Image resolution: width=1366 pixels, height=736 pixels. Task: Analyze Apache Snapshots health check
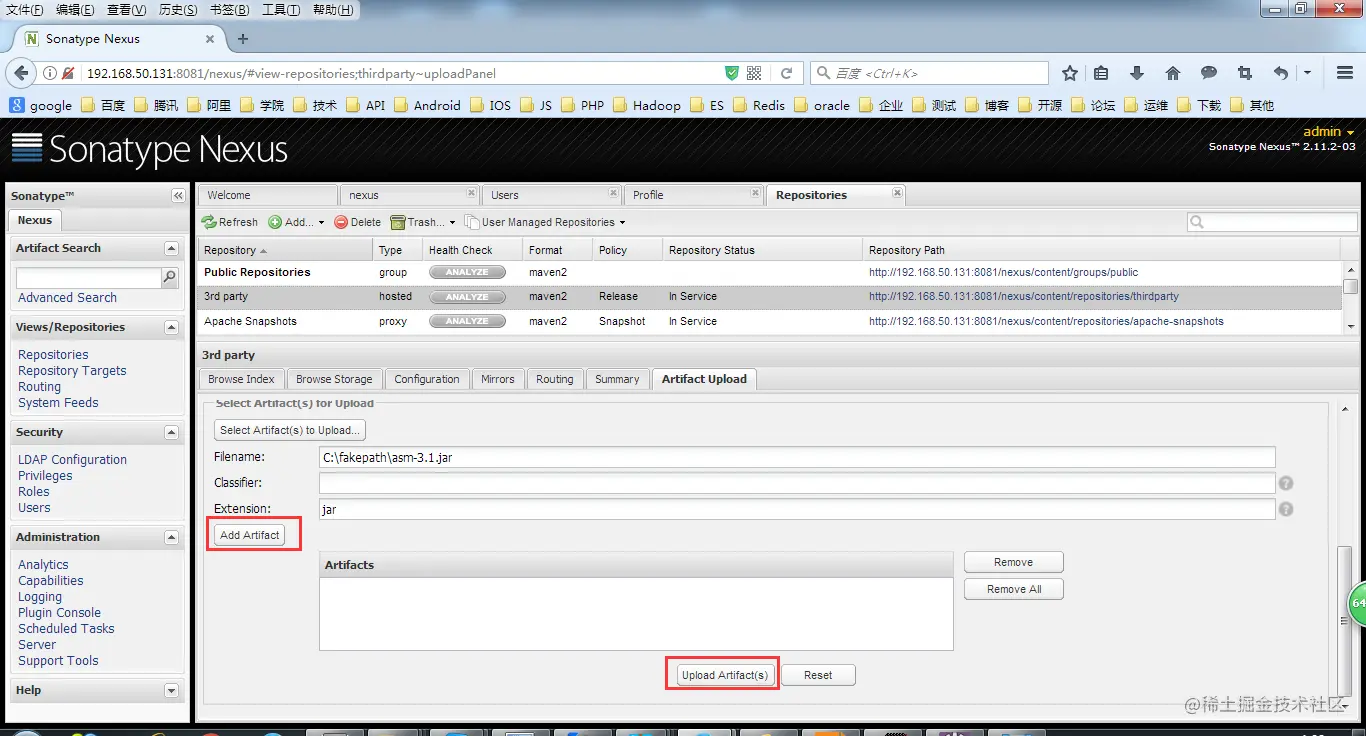click(x=467, y=321)
